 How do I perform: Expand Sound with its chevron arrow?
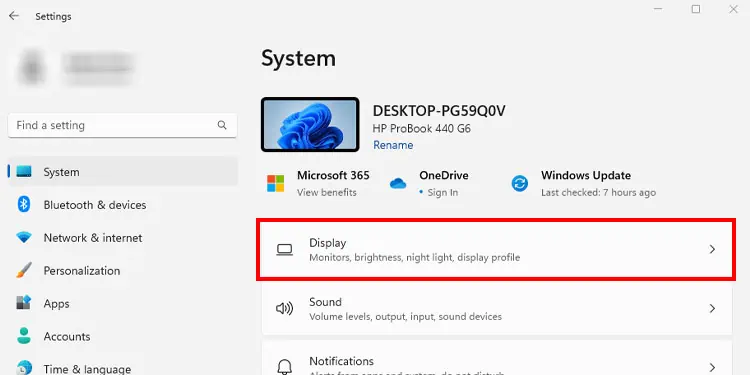pos(712,309)
